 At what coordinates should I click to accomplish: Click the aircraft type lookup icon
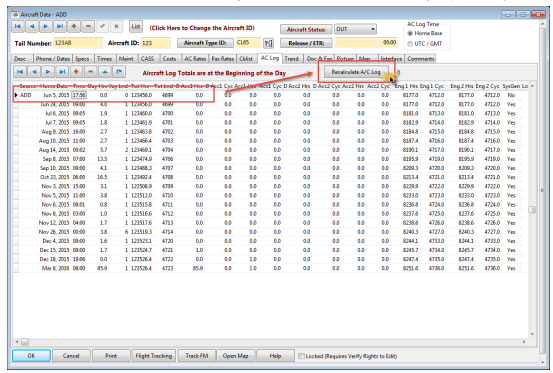tap(268, 43)
